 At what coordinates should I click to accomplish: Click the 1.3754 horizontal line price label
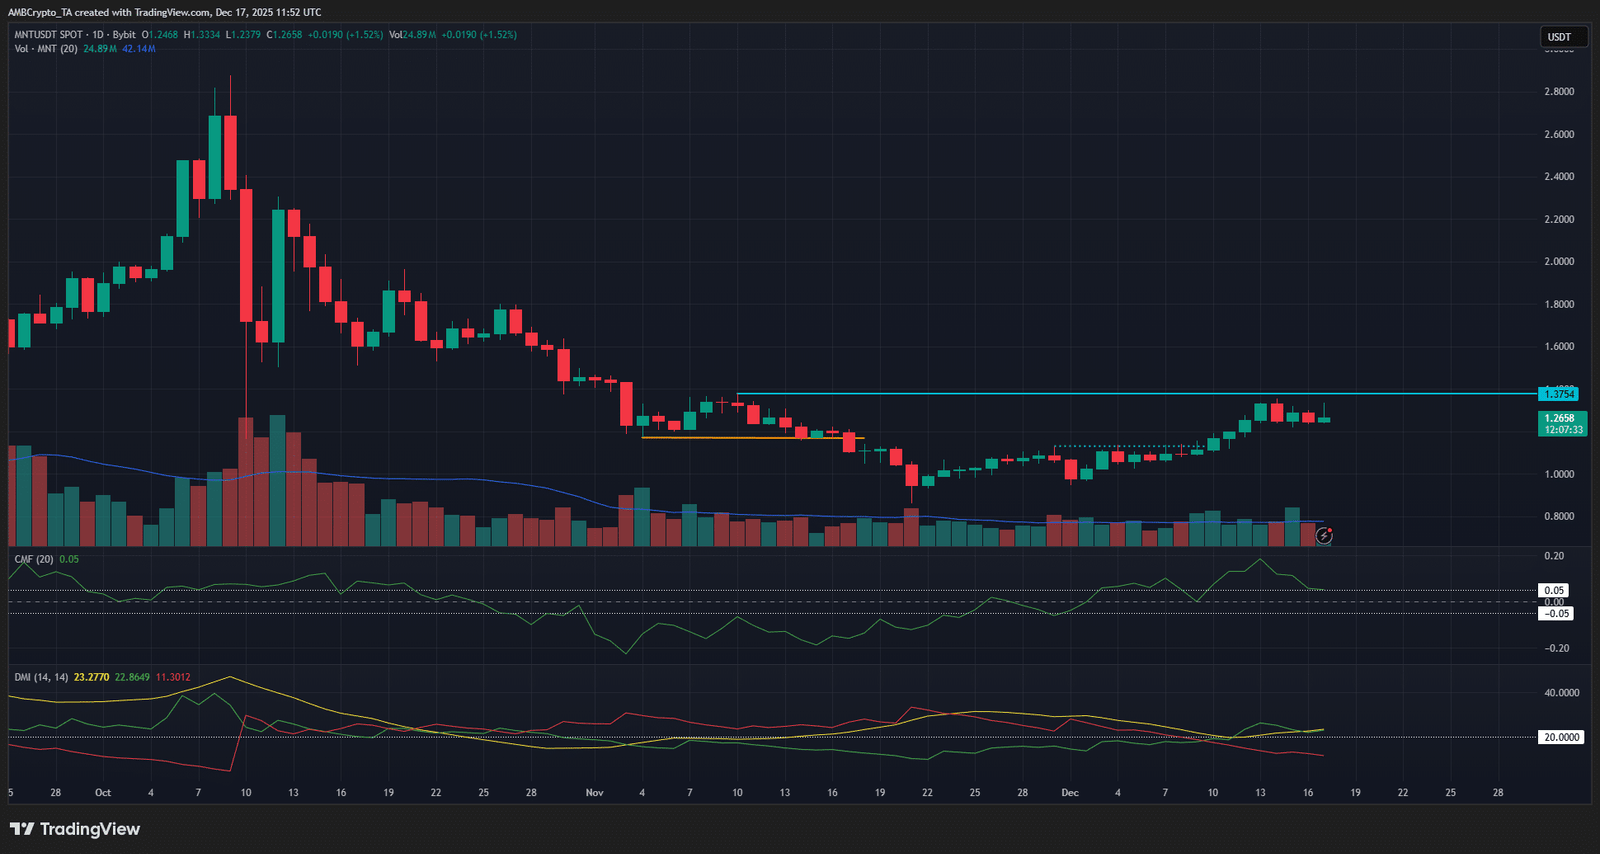[1560, 394]
